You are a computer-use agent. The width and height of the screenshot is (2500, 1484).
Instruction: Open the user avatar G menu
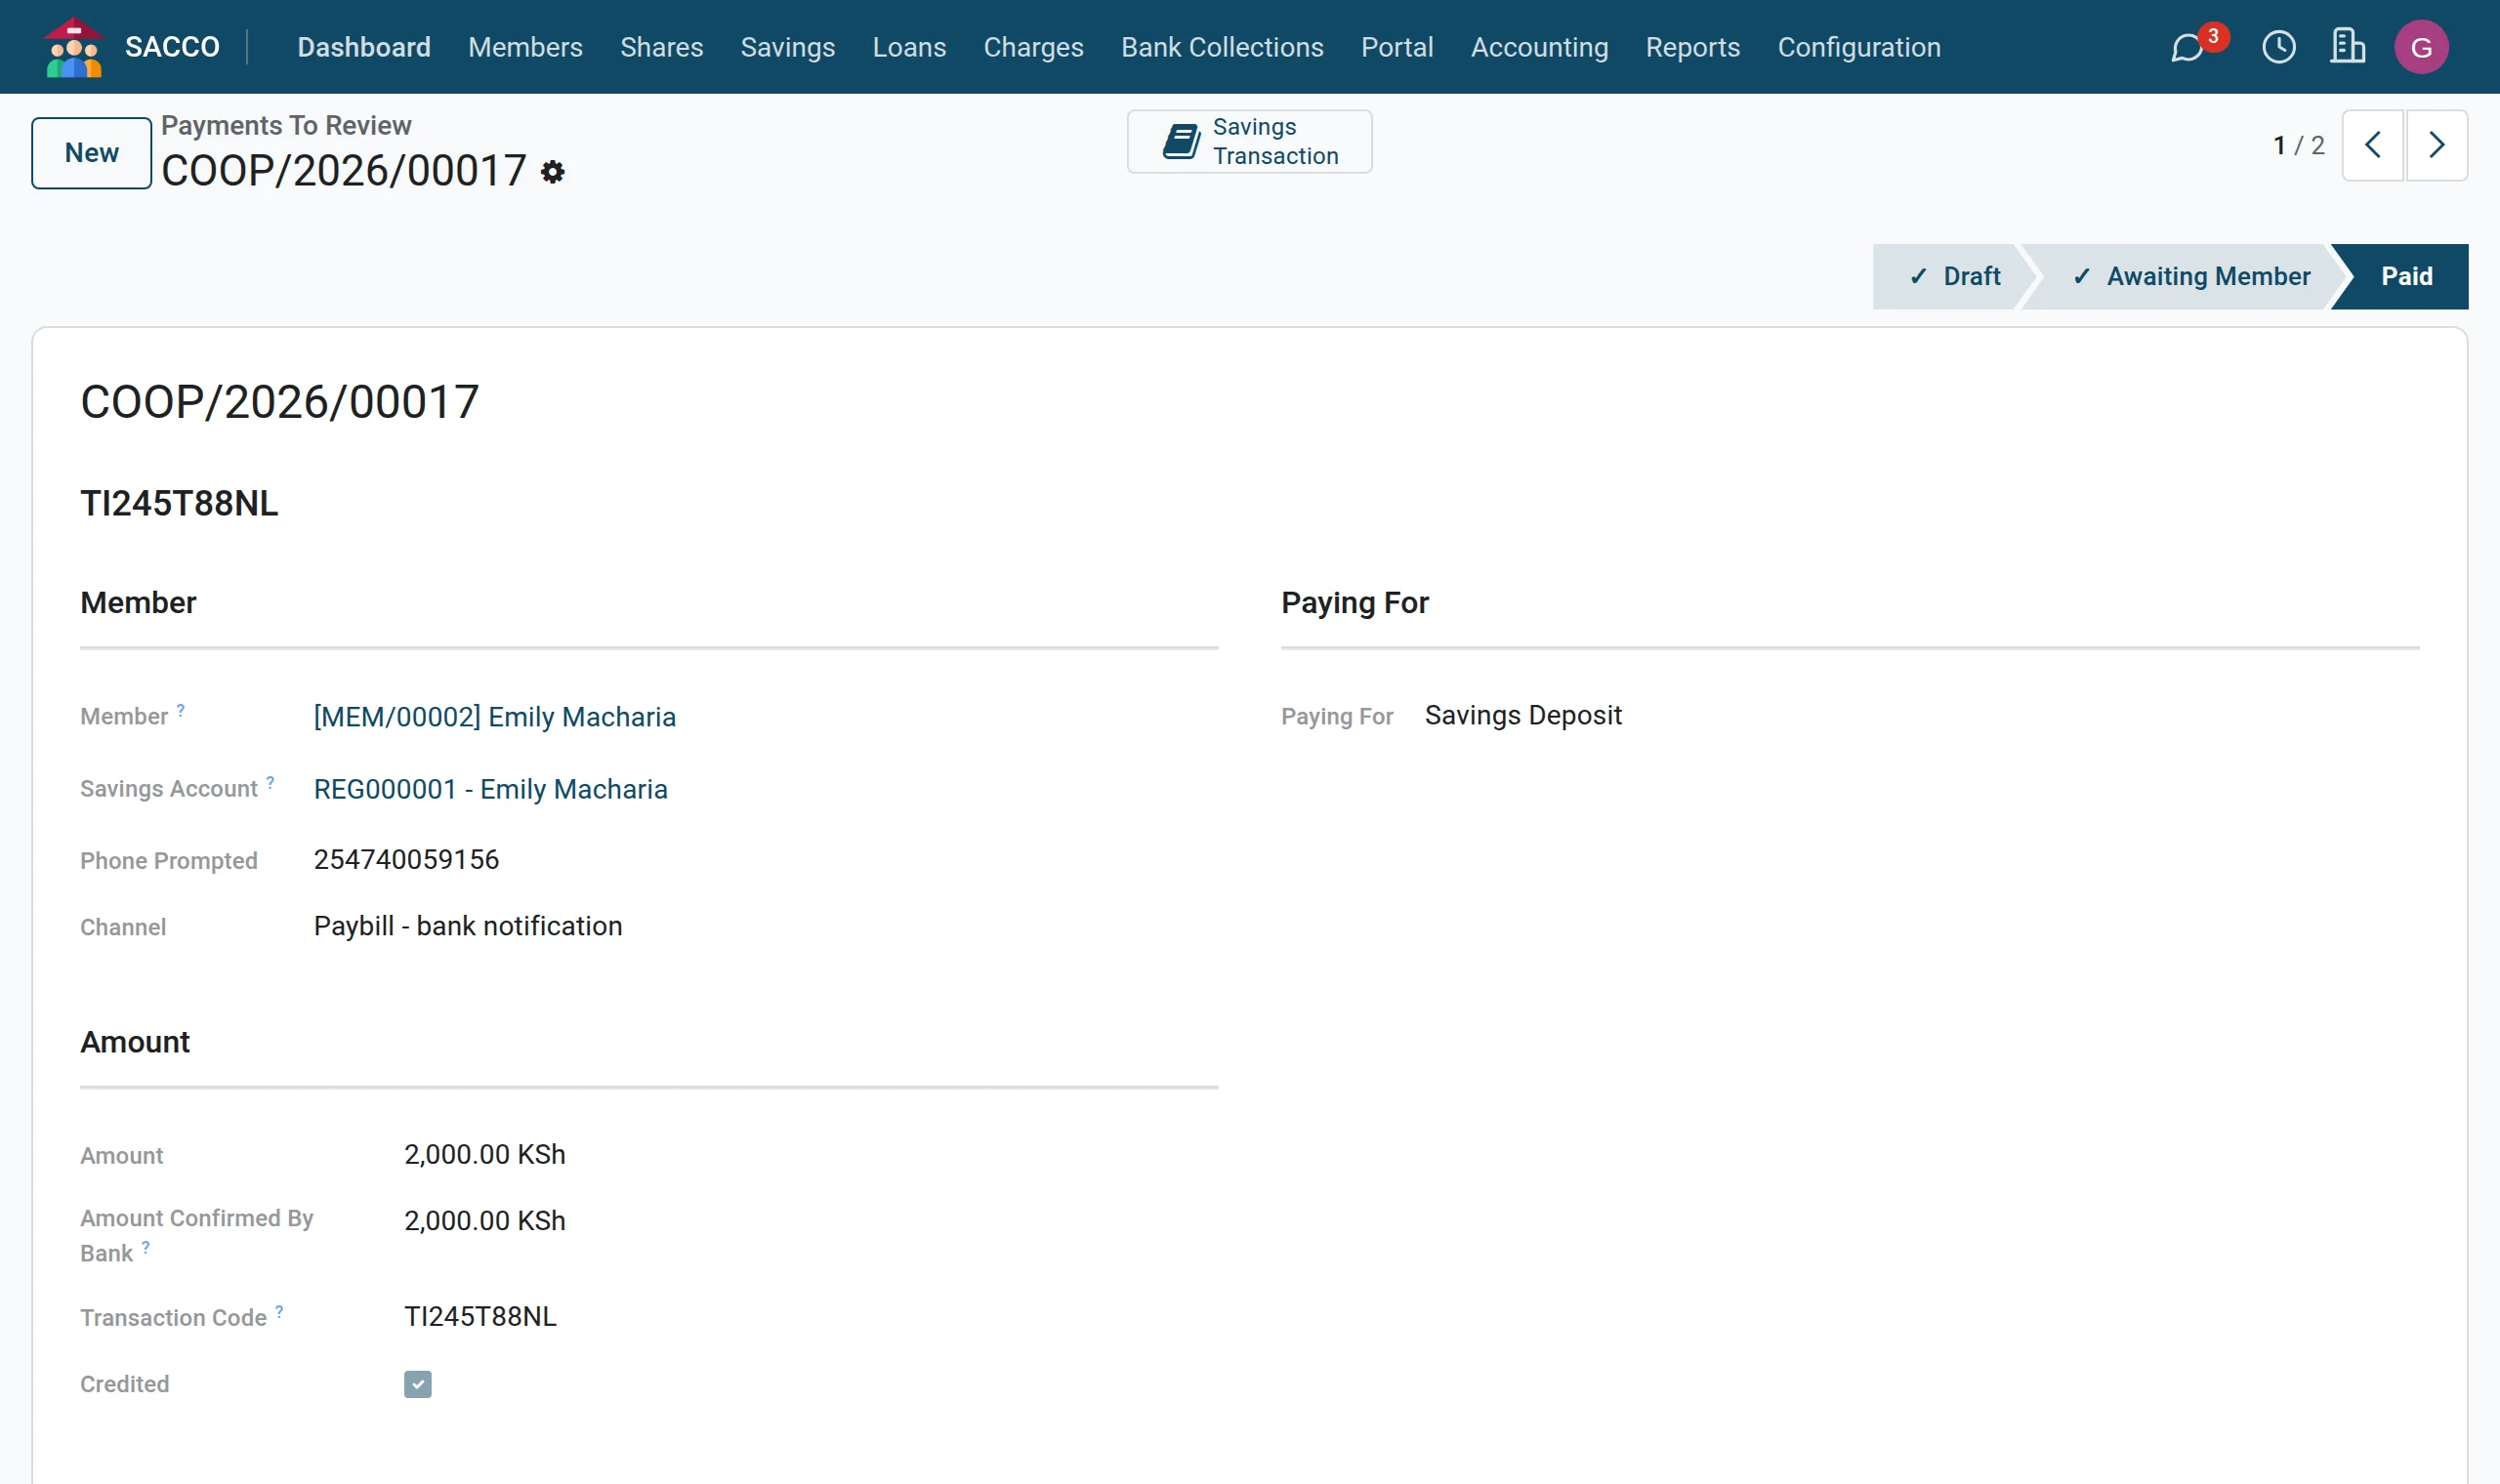tap(2421, 47)
